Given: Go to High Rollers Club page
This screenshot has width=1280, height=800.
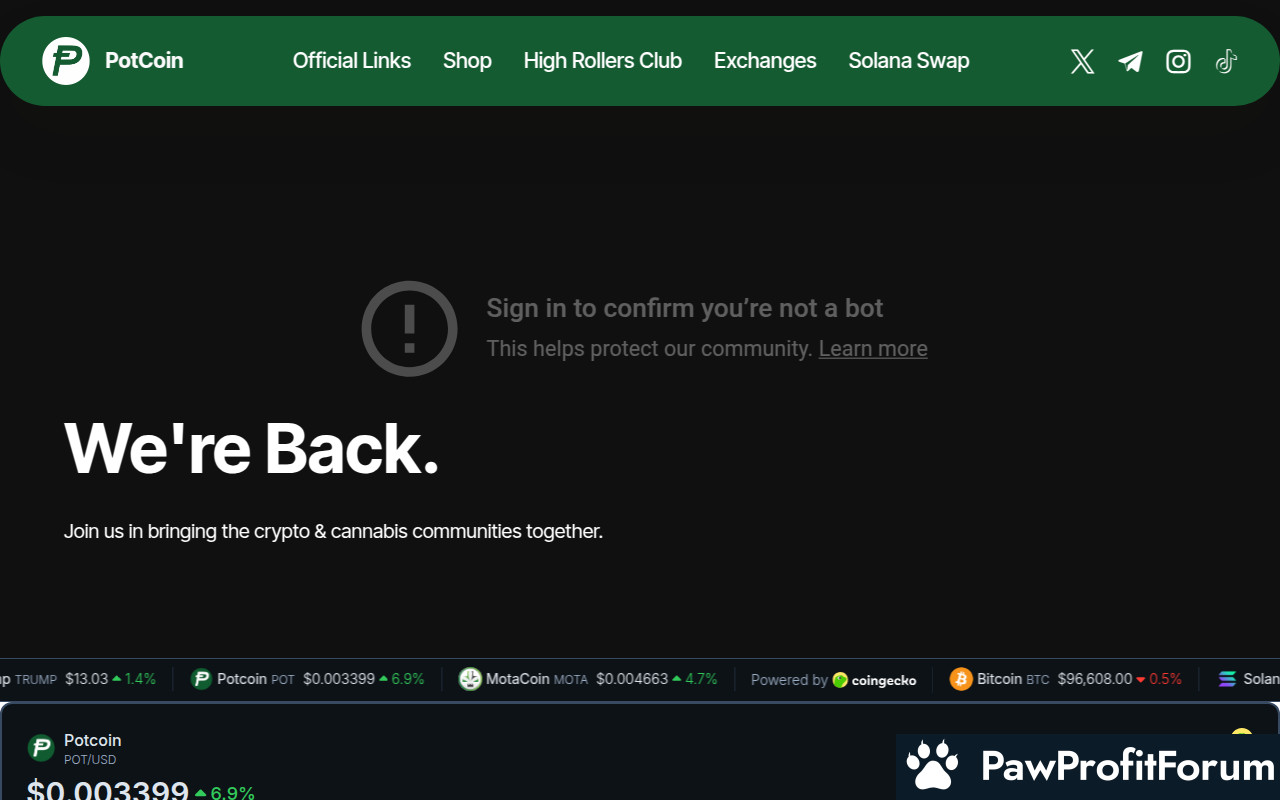Looking at the screenshot, I should (603, 61).
